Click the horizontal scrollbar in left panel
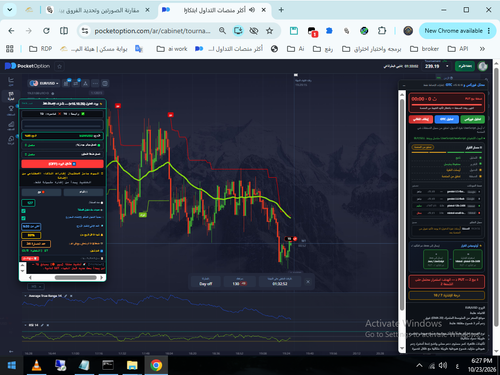500x375 pixels. pos(76,277)
